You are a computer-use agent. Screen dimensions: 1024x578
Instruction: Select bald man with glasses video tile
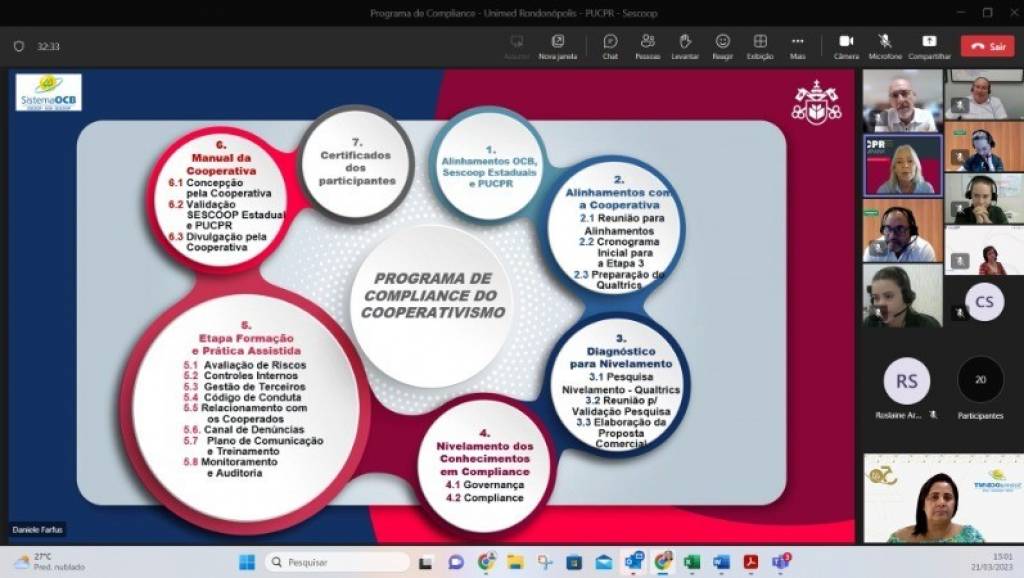[903, 101]
